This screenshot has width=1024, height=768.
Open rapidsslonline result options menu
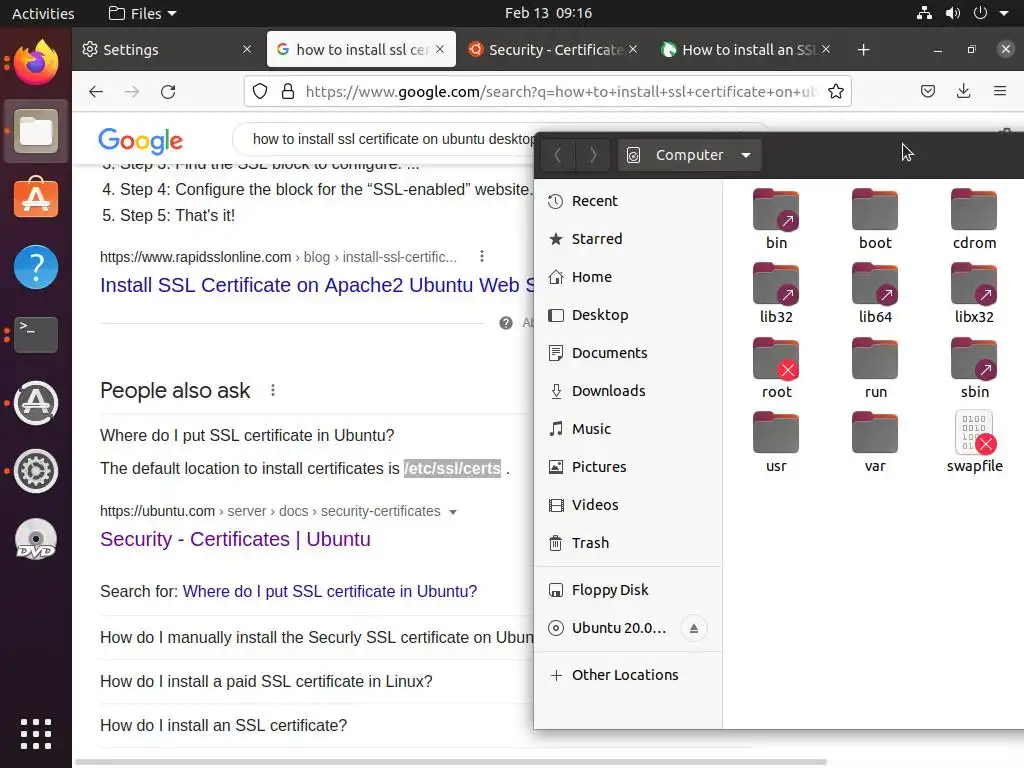482,257
